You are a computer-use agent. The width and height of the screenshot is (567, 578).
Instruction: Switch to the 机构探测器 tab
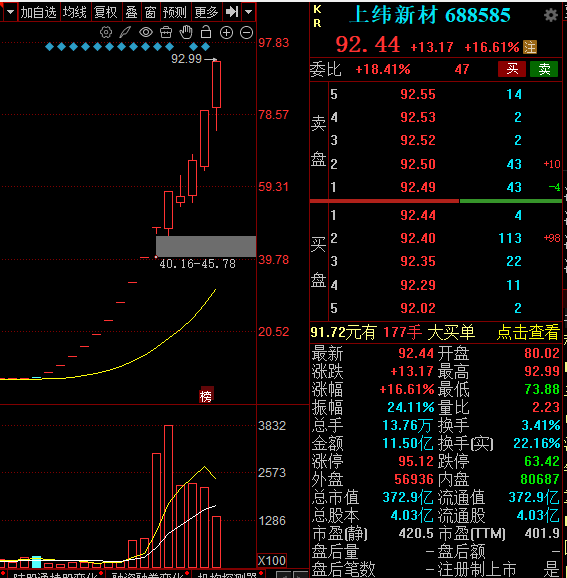point(227,574)
